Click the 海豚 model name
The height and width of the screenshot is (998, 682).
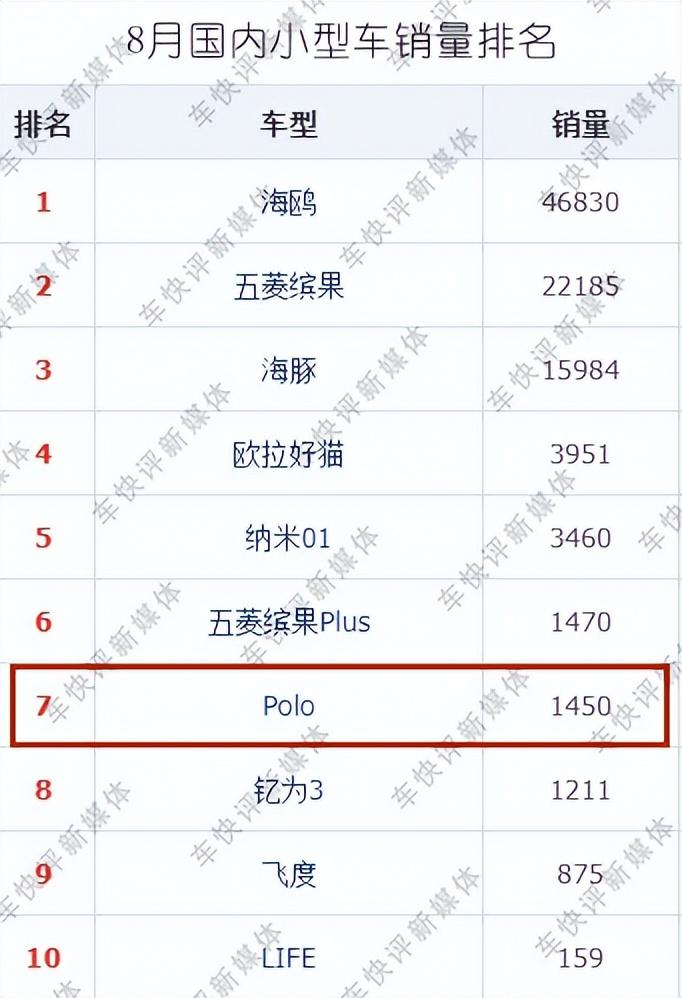pyautogui.click(x=288, y=370)
